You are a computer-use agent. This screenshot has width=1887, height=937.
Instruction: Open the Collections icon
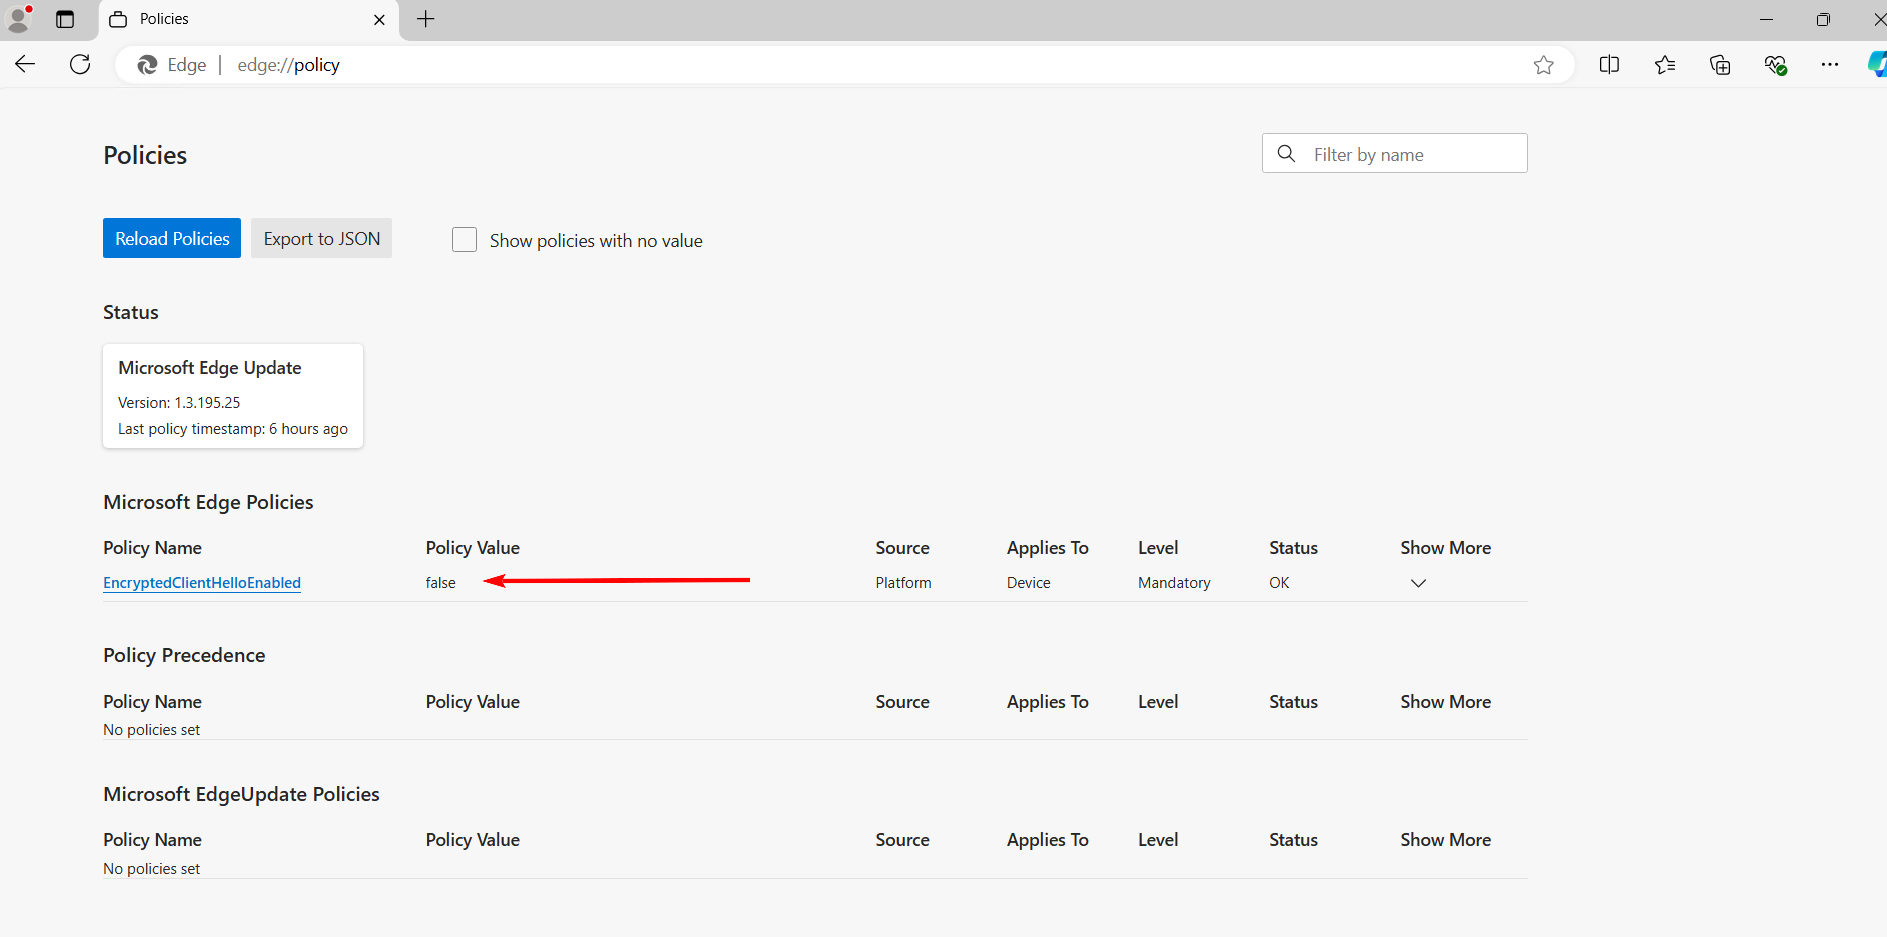point(1720,65)
